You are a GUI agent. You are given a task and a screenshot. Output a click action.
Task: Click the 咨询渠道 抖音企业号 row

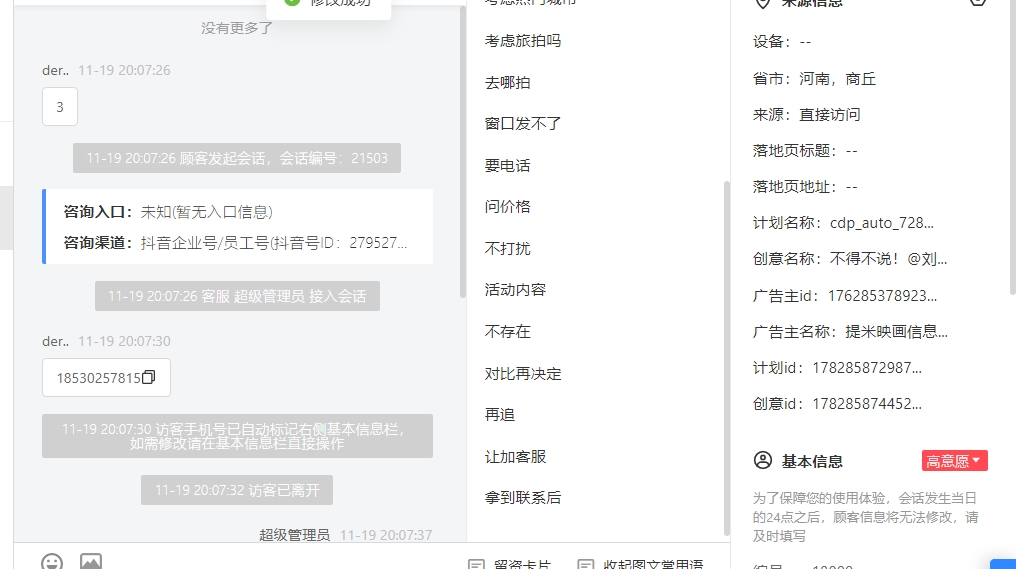[235, 242]
